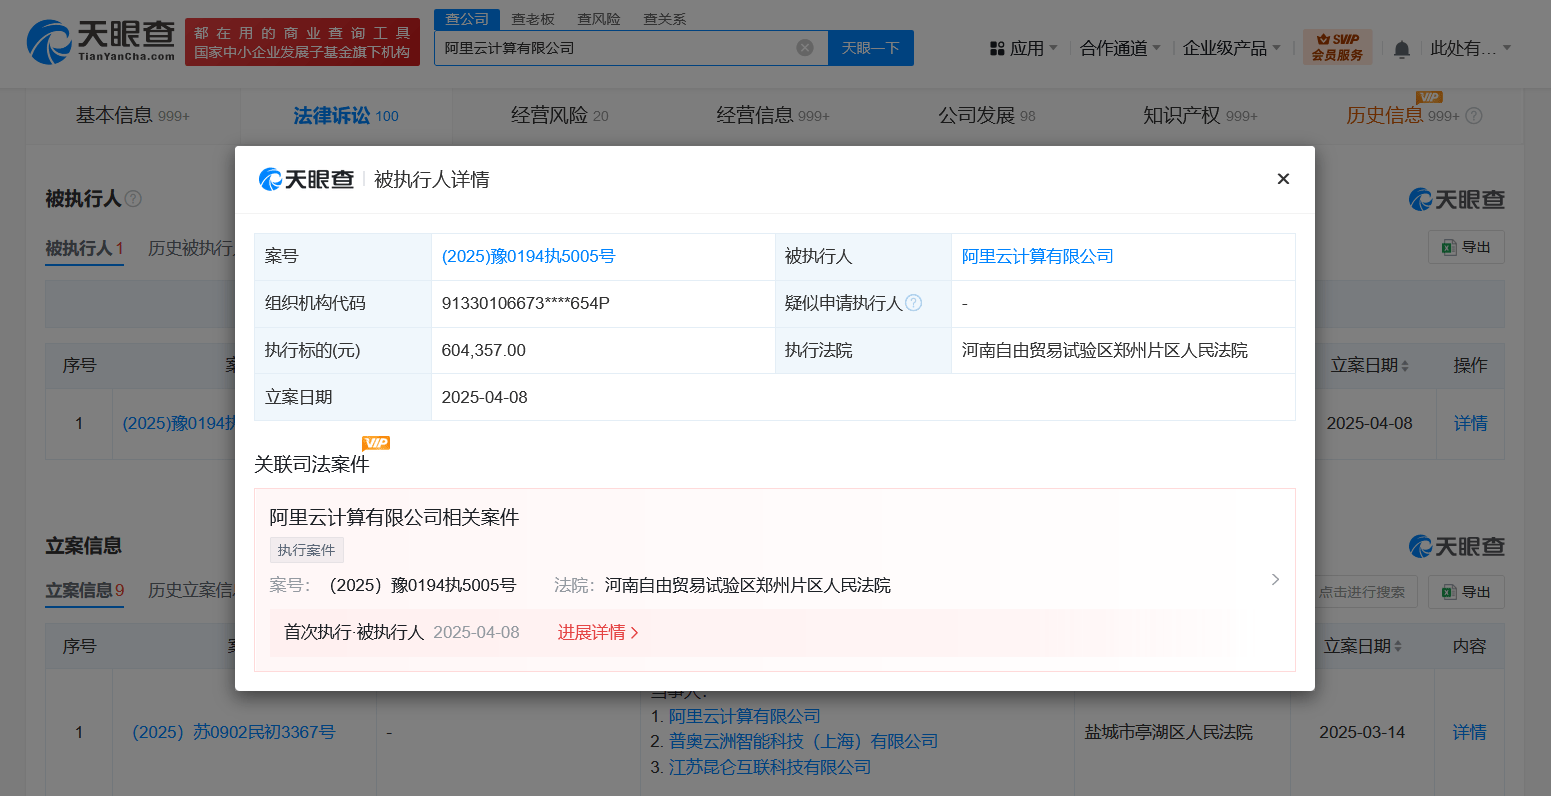Screen dimensions: 1551x796
Task: Click the 执行案件 tag
Action: tap(307, 550)
